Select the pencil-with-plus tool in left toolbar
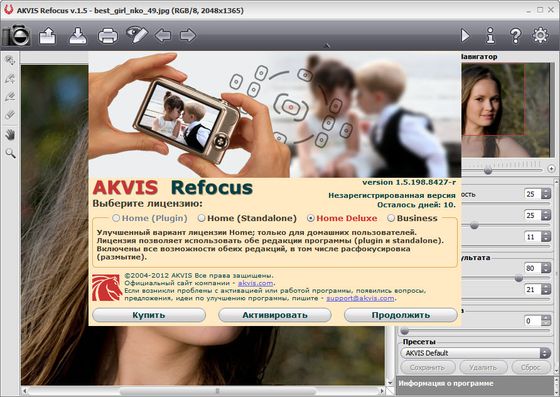 point(10,79)
